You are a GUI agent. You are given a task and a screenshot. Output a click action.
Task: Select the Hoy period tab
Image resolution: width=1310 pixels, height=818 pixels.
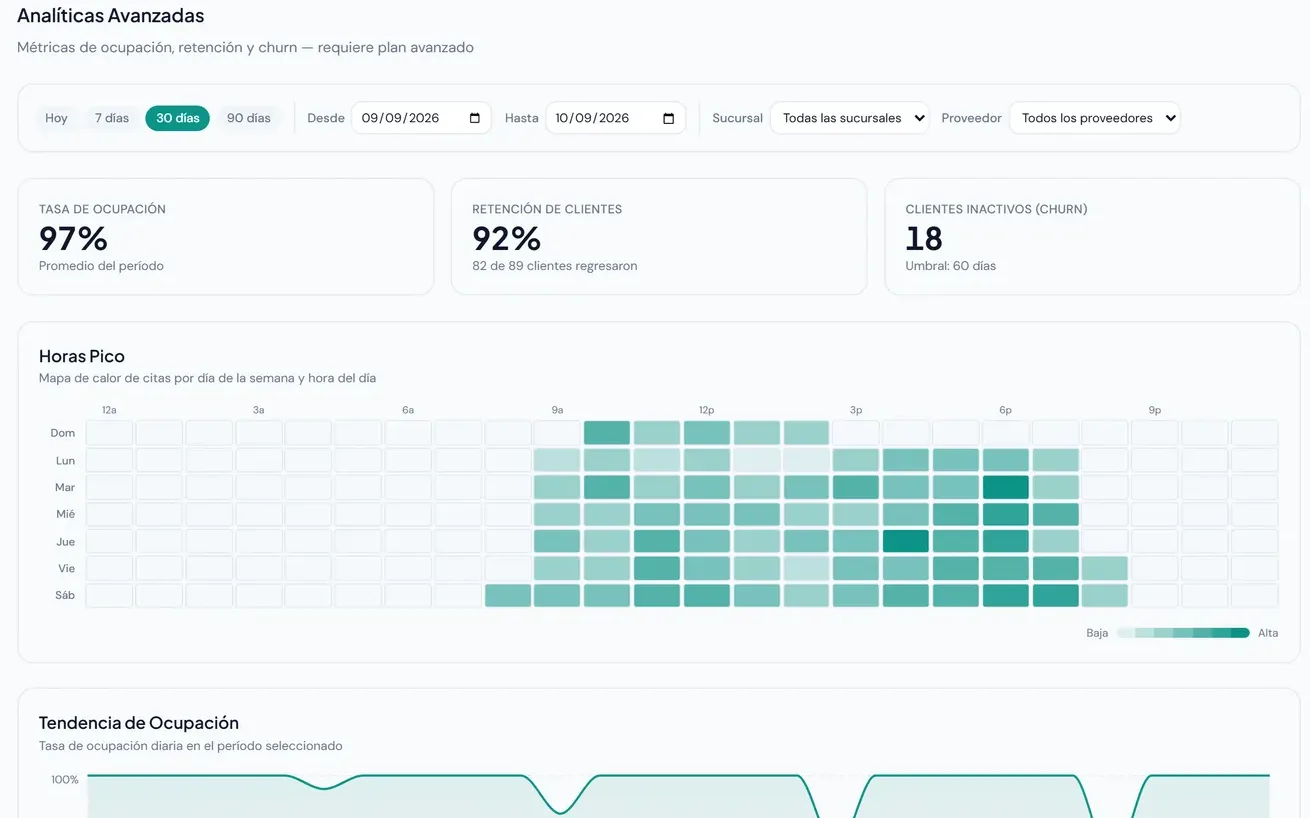pyautogui.click(x=56, y=118)
